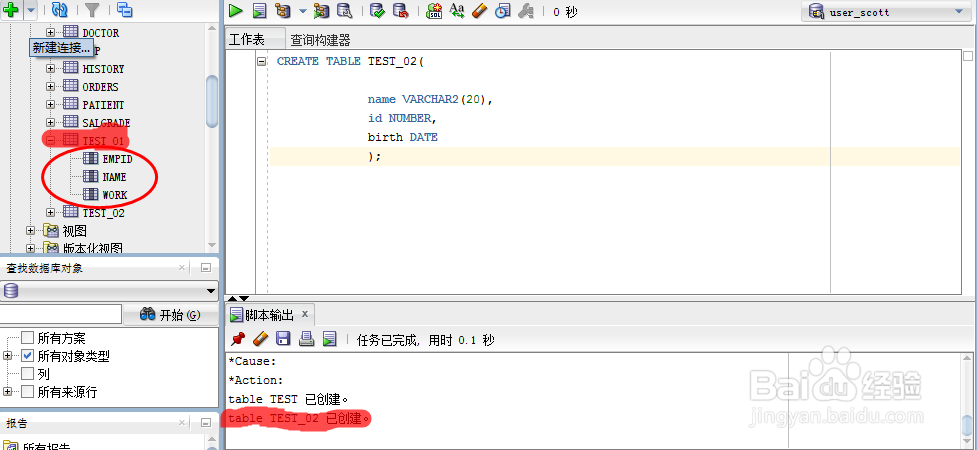Close the 查找数据库对象 panel
Screen dimensions: 977x450
[x=182, y=269]
